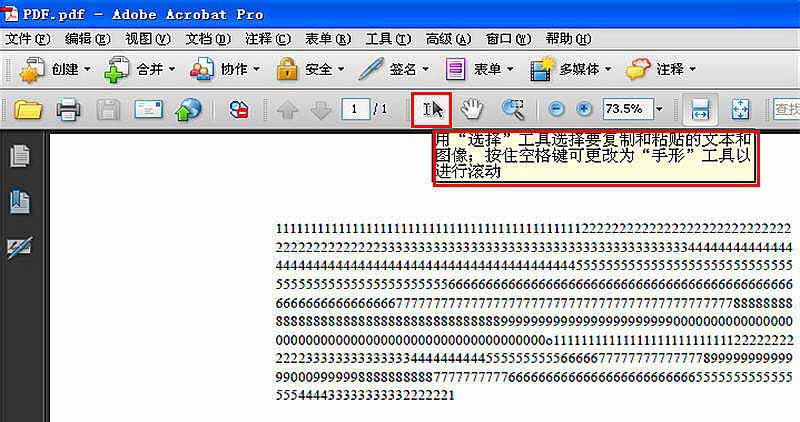This screenshot has height=422, width=800.
Task: Open the 编辑 (Edit) menu
Action: [x=88, y=39]
